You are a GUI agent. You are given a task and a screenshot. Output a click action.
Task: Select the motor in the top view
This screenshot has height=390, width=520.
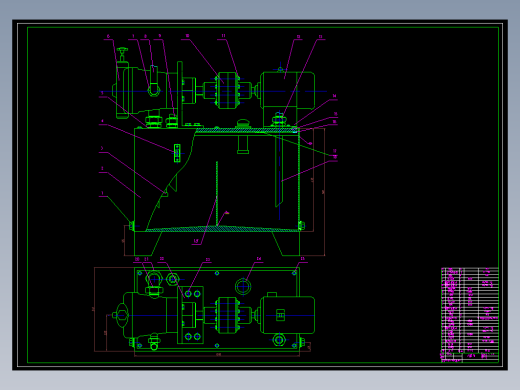287,315
